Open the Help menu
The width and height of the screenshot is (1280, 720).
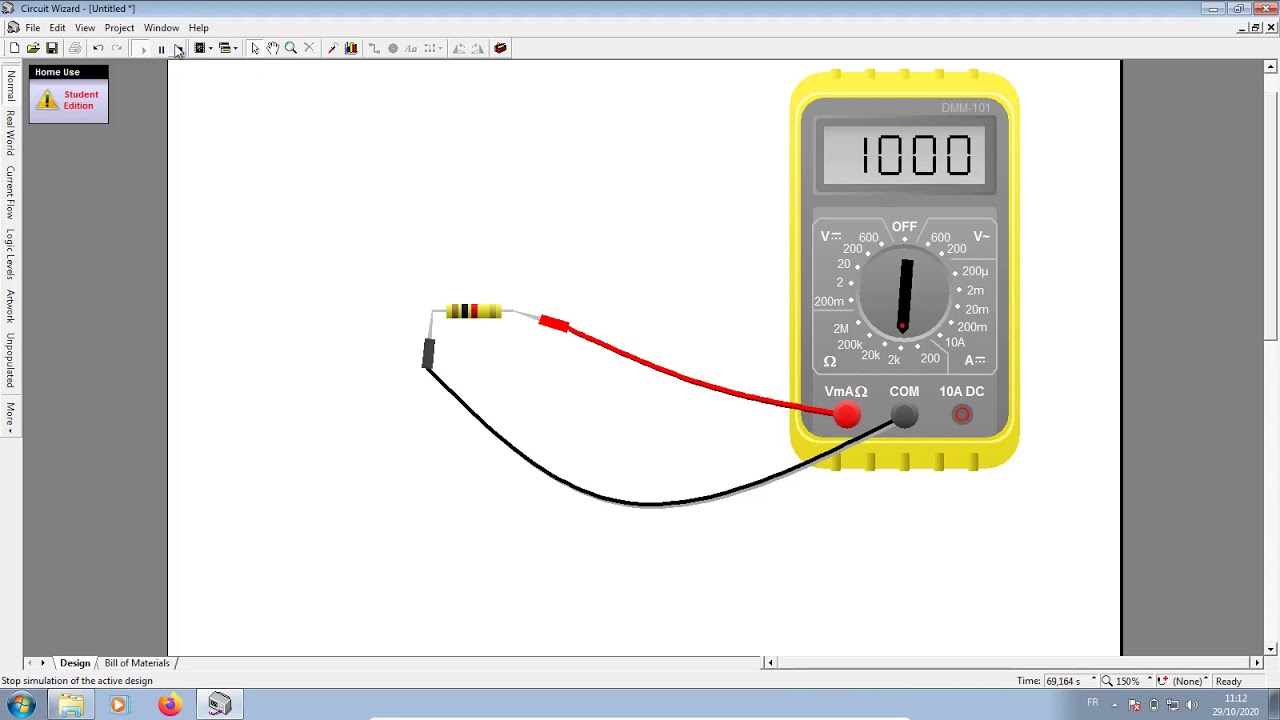199,28
